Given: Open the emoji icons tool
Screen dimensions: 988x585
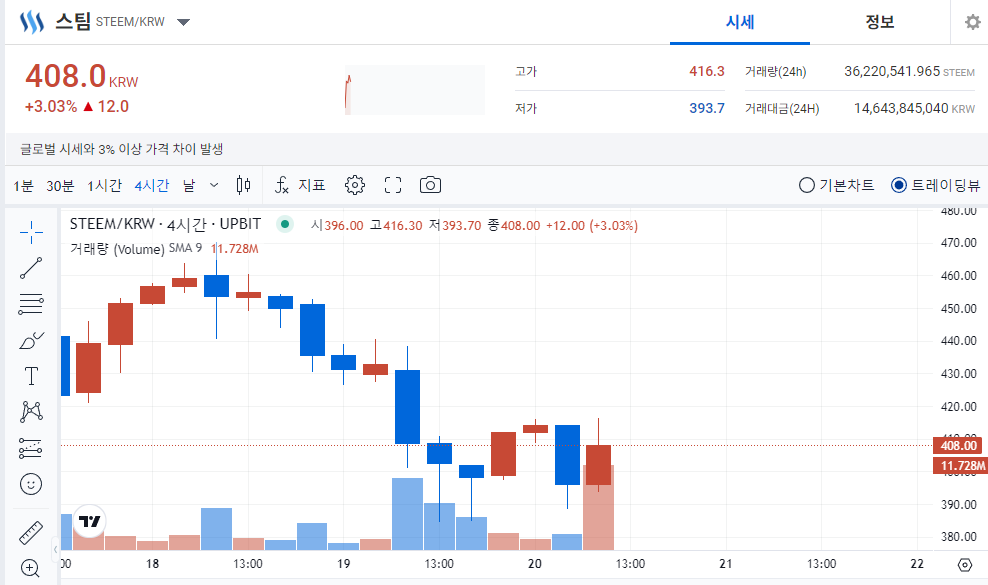Looking at the screenshot, I should tap(31, 484).
